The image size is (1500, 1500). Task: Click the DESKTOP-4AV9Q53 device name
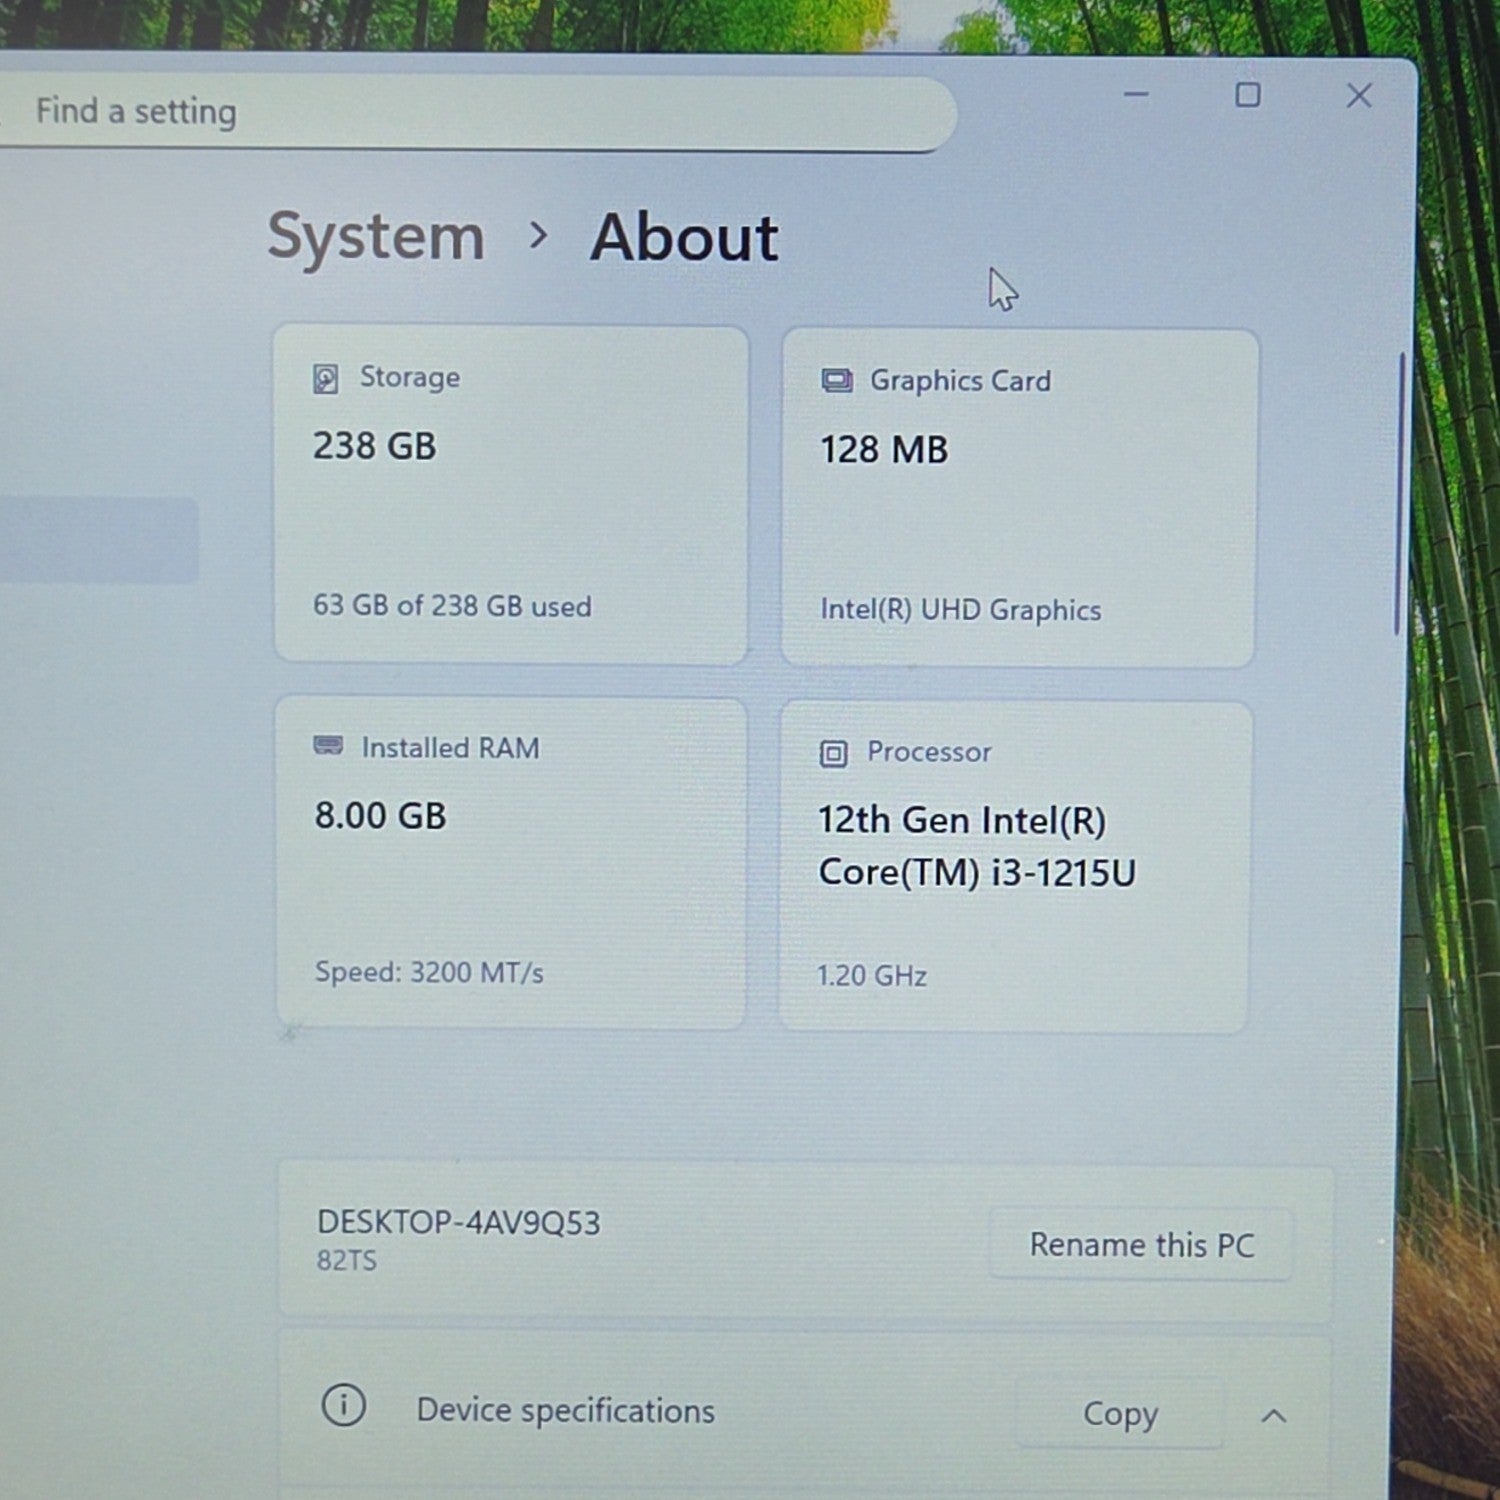(x=458, y=1222)
